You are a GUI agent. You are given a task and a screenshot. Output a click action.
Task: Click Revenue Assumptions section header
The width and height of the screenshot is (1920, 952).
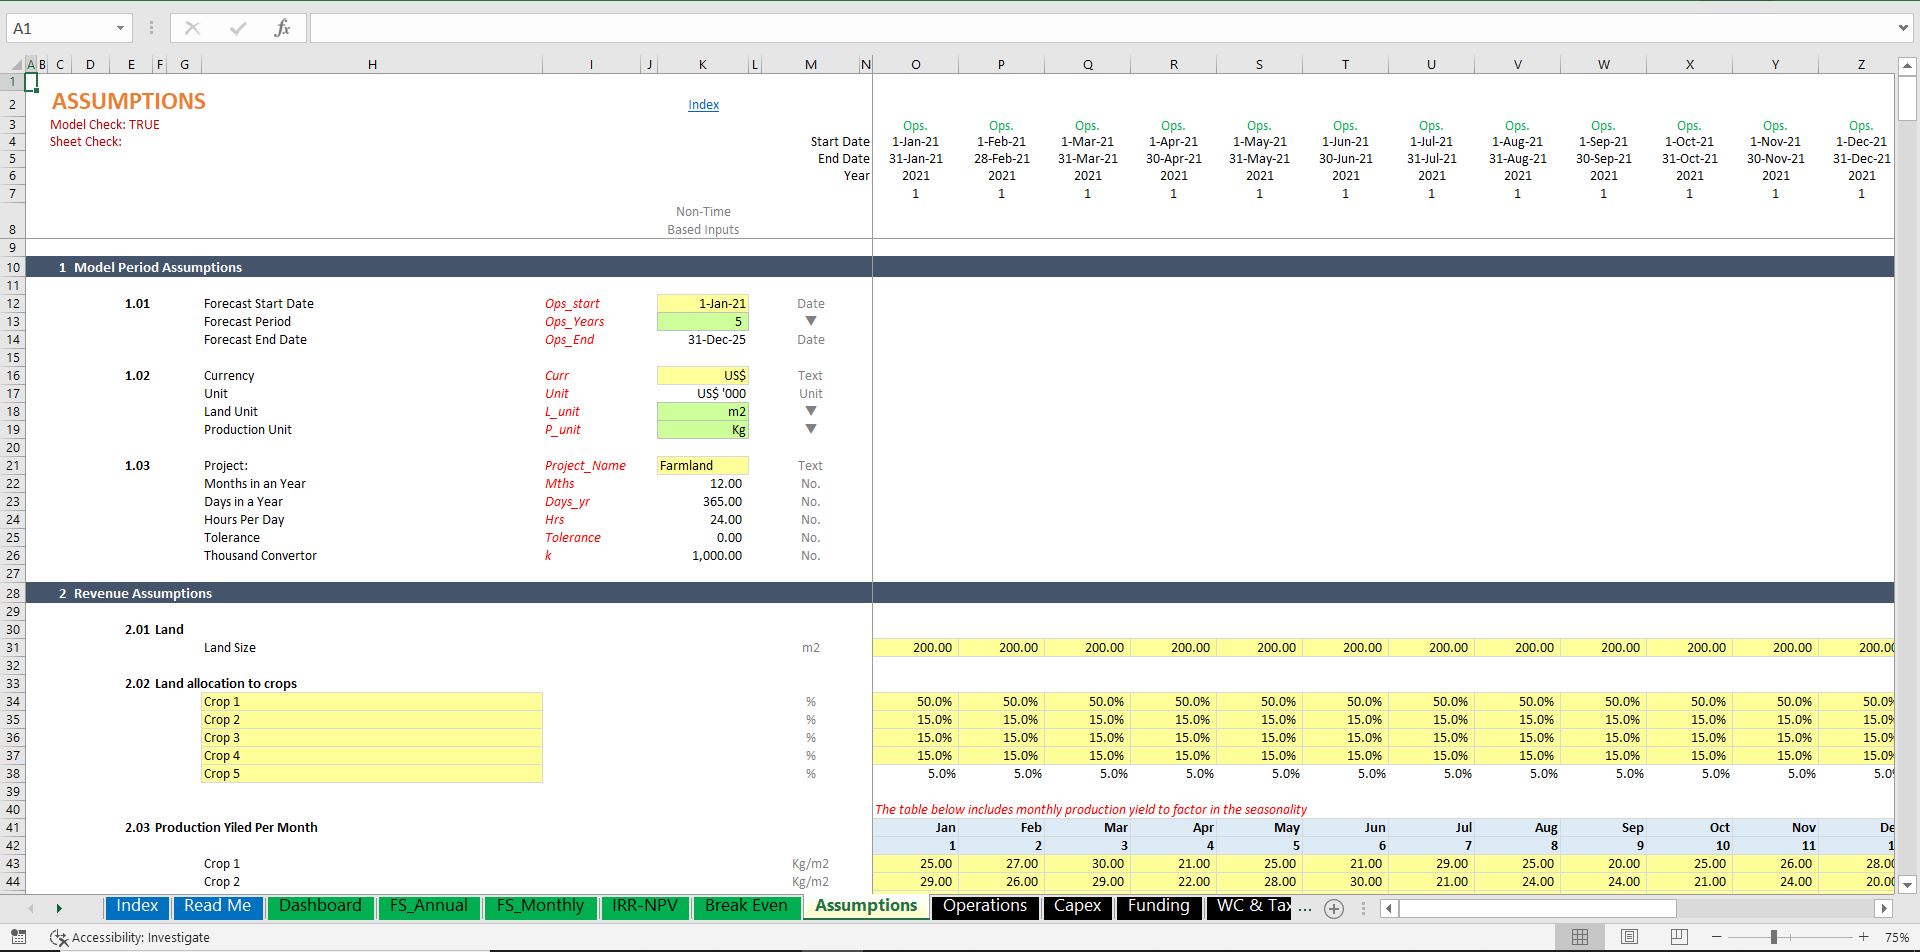[x=143, y=593]
